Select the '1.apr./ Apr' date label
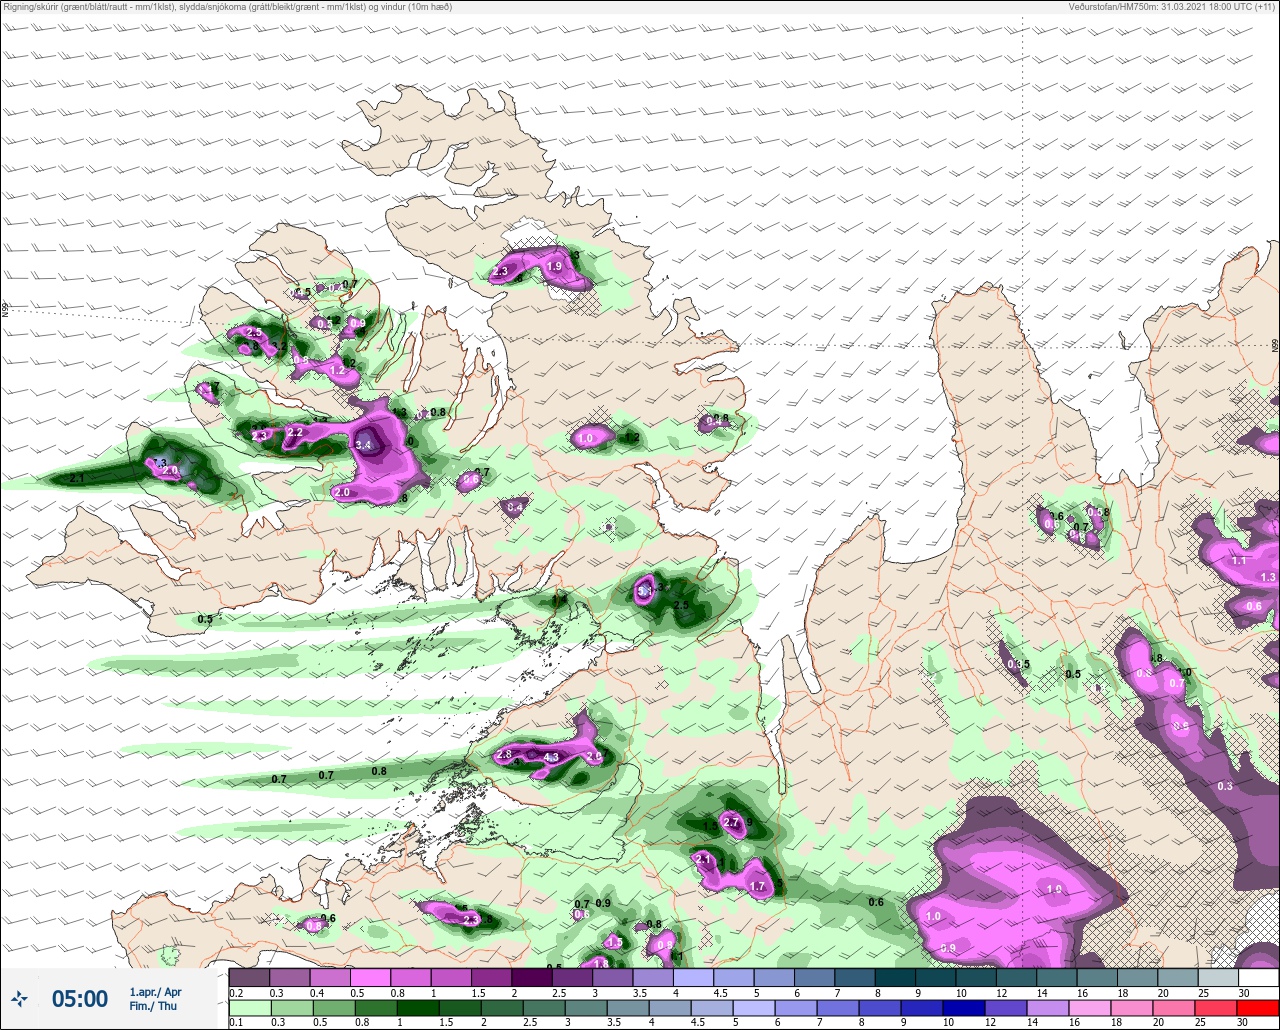The height and width of the screenshot is (1030, 1280). click(155, 992)
